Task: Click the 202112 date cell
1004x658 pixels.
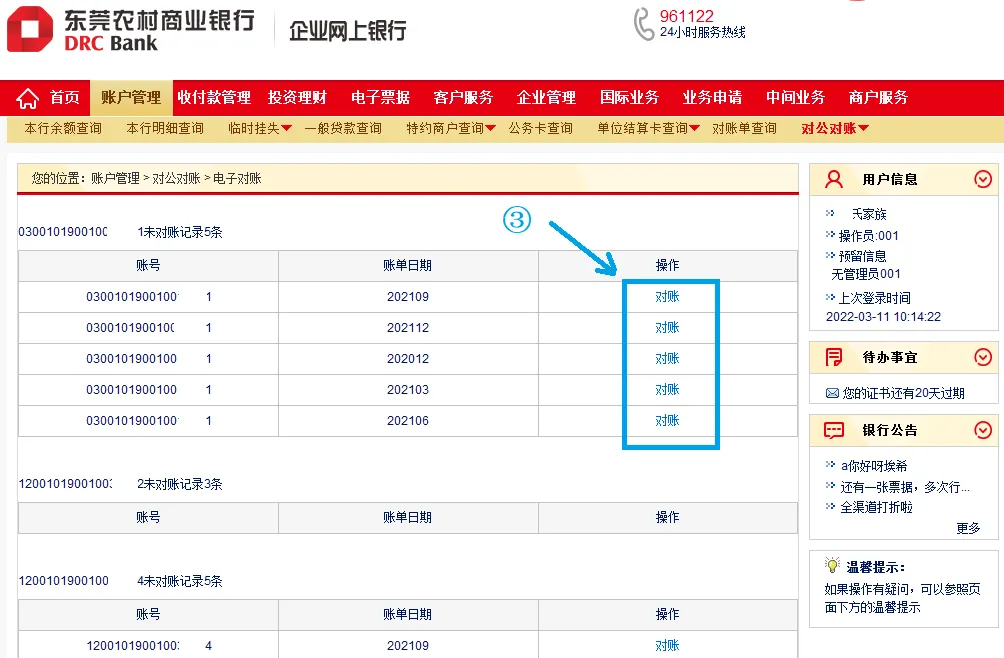Action: (408, 328)
